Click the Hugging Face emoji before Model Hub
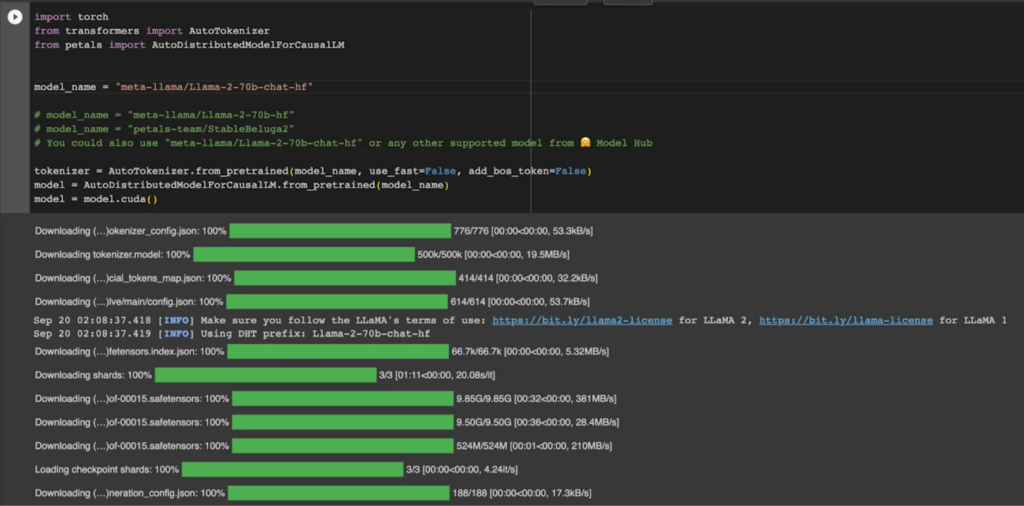The width and height of the screenshot is (1024, 506). point(585,143)
